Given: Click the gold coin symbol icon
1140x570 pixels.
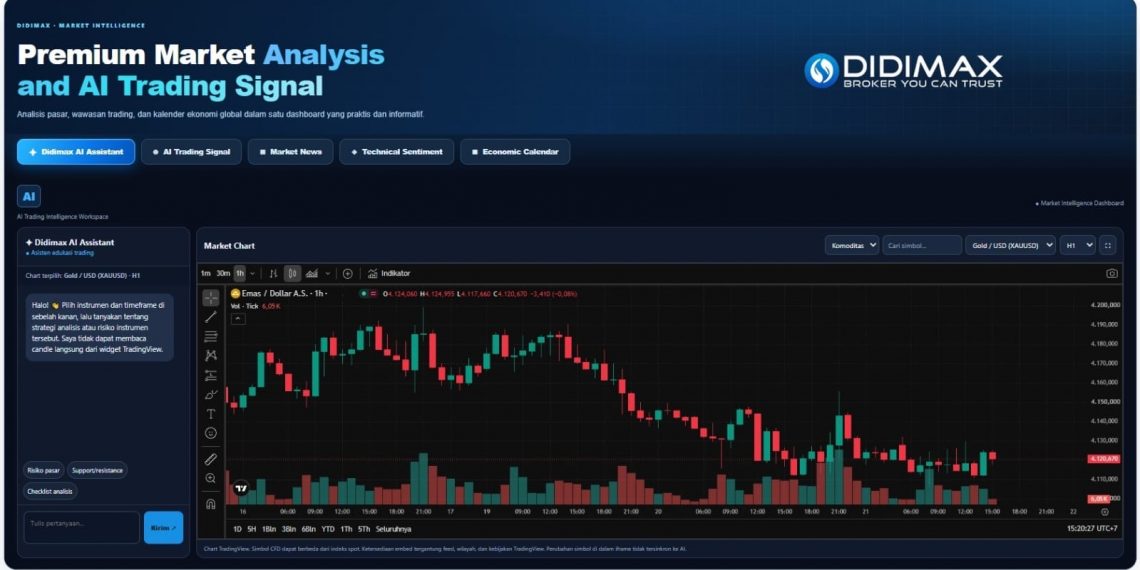Looking at the screenshot, I should (236, 293).
